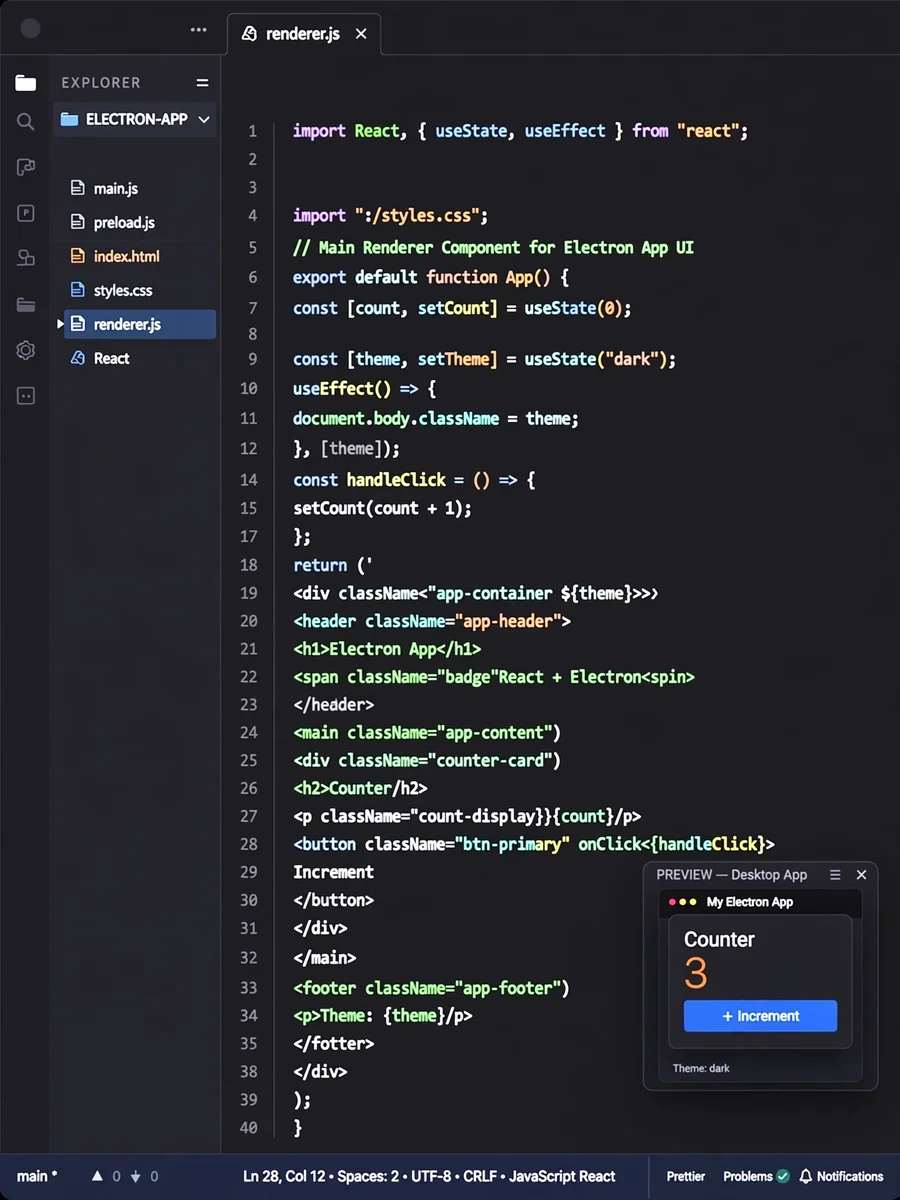Click the comment text on line 5

click(493, 247)
